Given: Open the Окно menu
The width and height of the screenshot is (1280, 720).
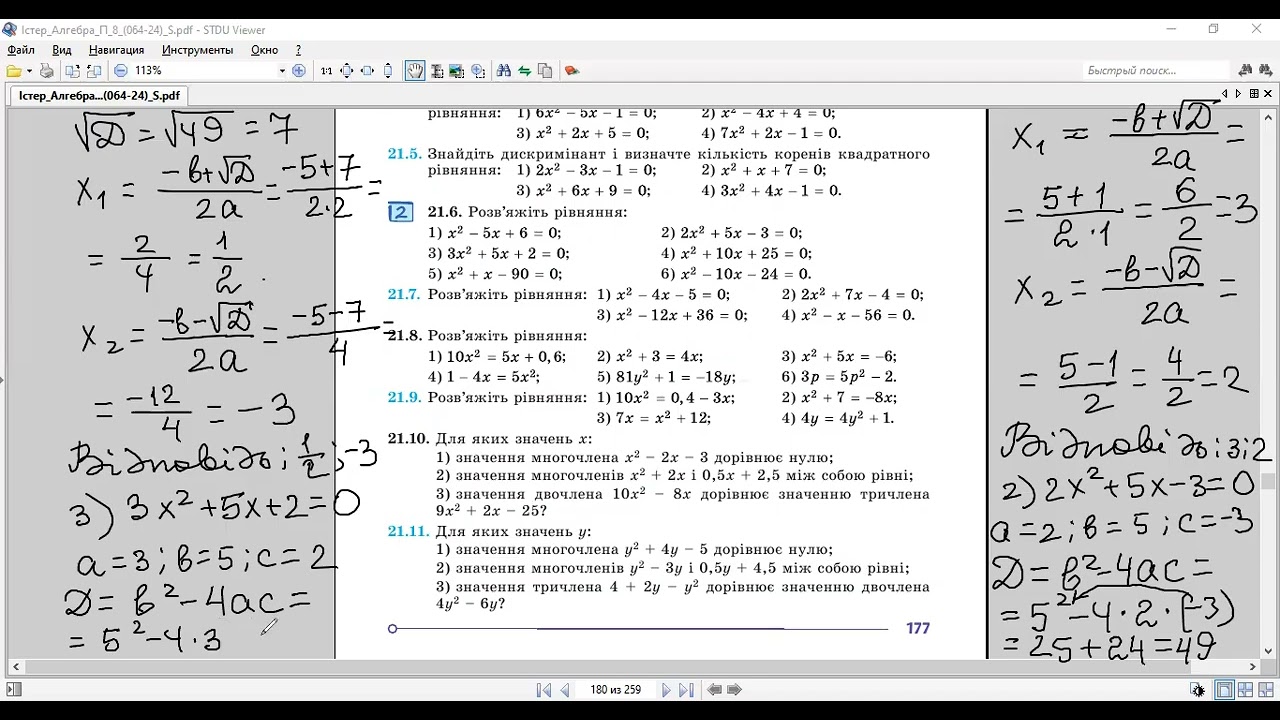Looking at the screenshot, I should 264,50.
